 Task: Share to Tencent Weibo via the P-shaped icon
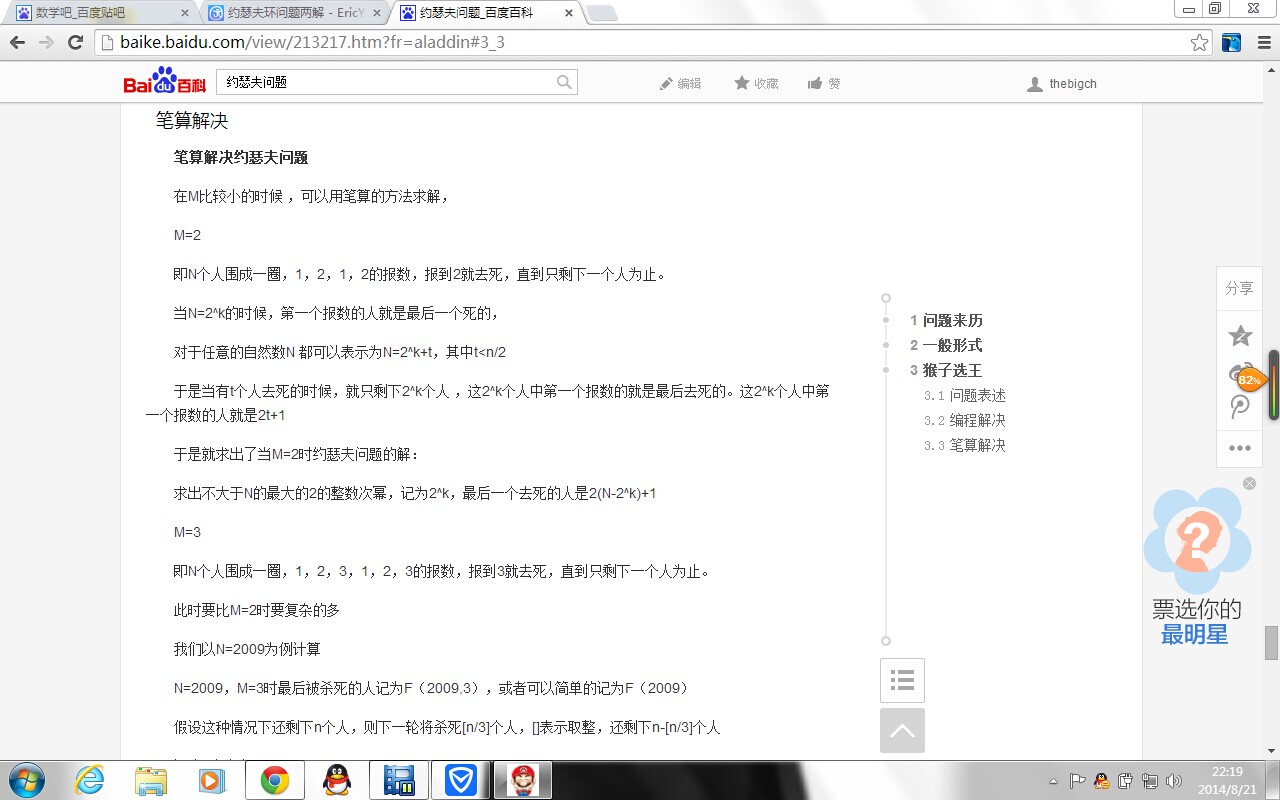(x=1240, y=407)
